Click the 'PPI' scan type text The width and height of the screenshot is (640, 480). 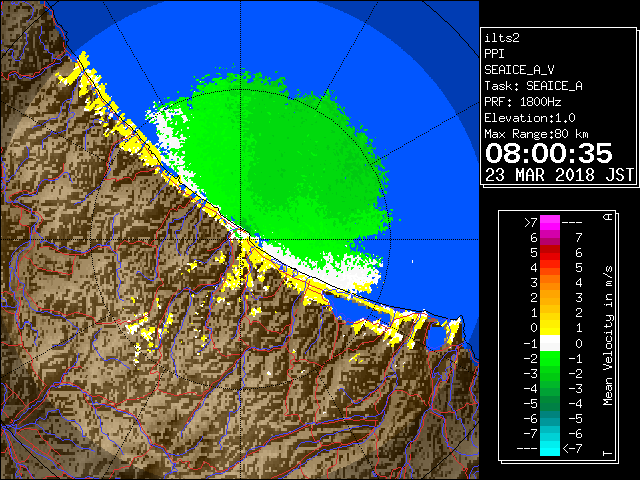pyautogui.click(x=494, y=54)
